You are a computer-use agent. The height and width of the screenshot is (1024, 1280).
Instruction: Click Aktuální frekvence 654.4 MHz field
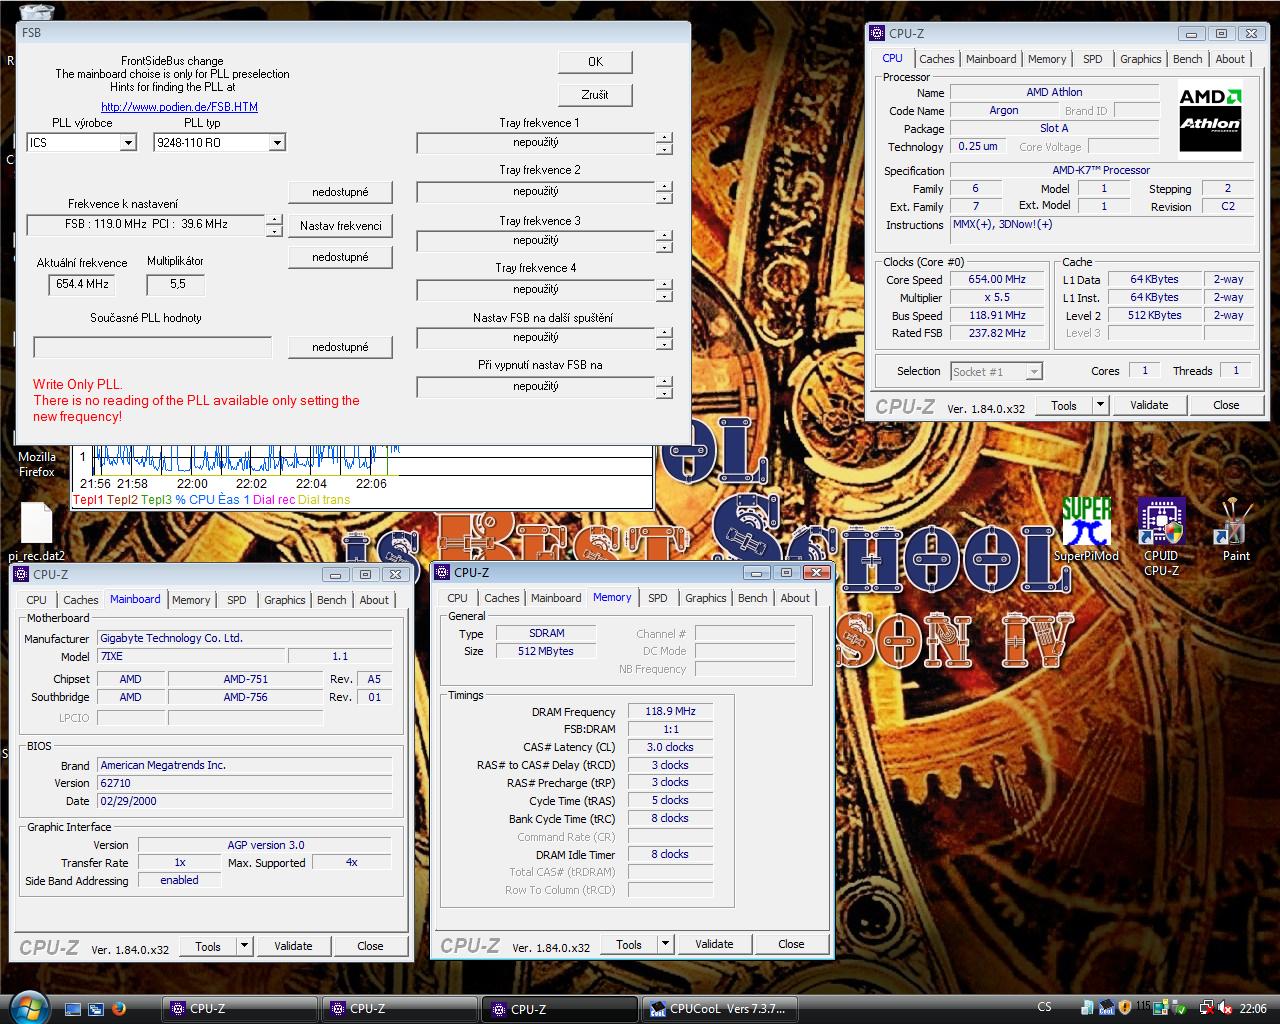82,284
